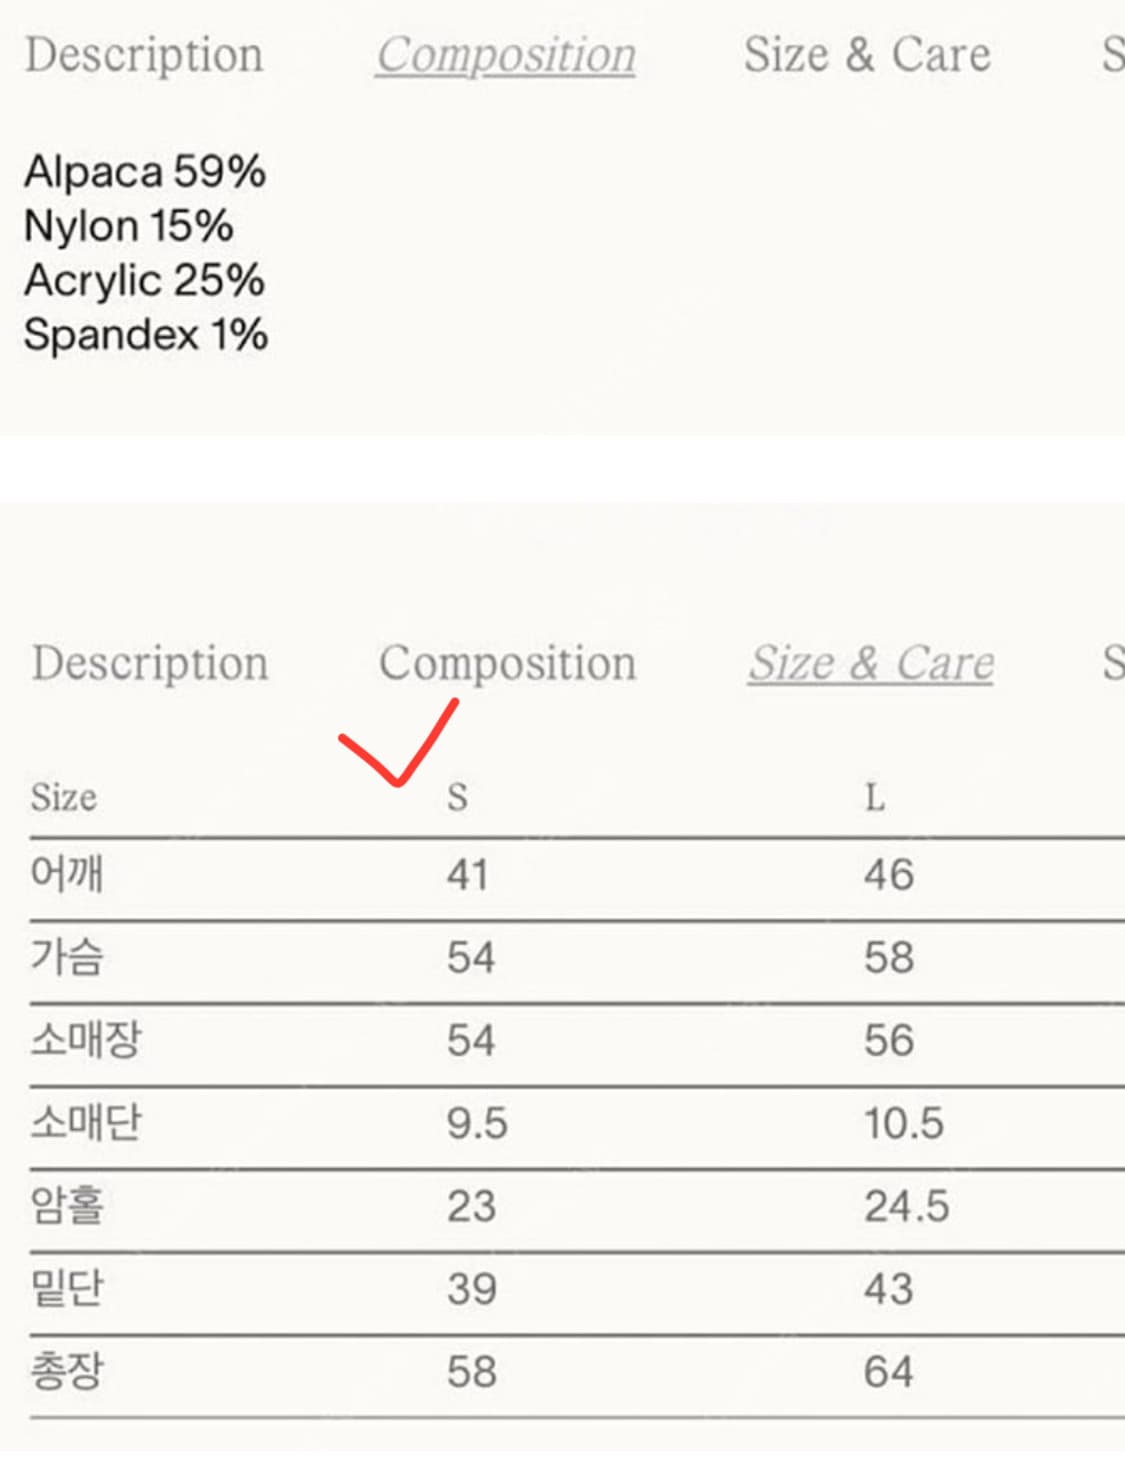Click the 'Spandex 1%' text
The height and width of the screenshot is (1459, 1125).
tap(147, 335)
